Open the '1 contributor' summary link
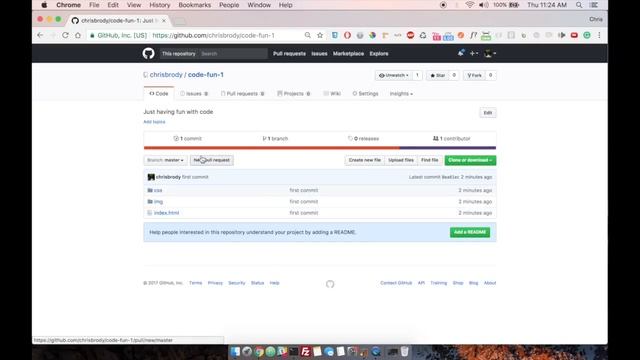The width and height of the screenshot is (640, 360). click(451, 139)
